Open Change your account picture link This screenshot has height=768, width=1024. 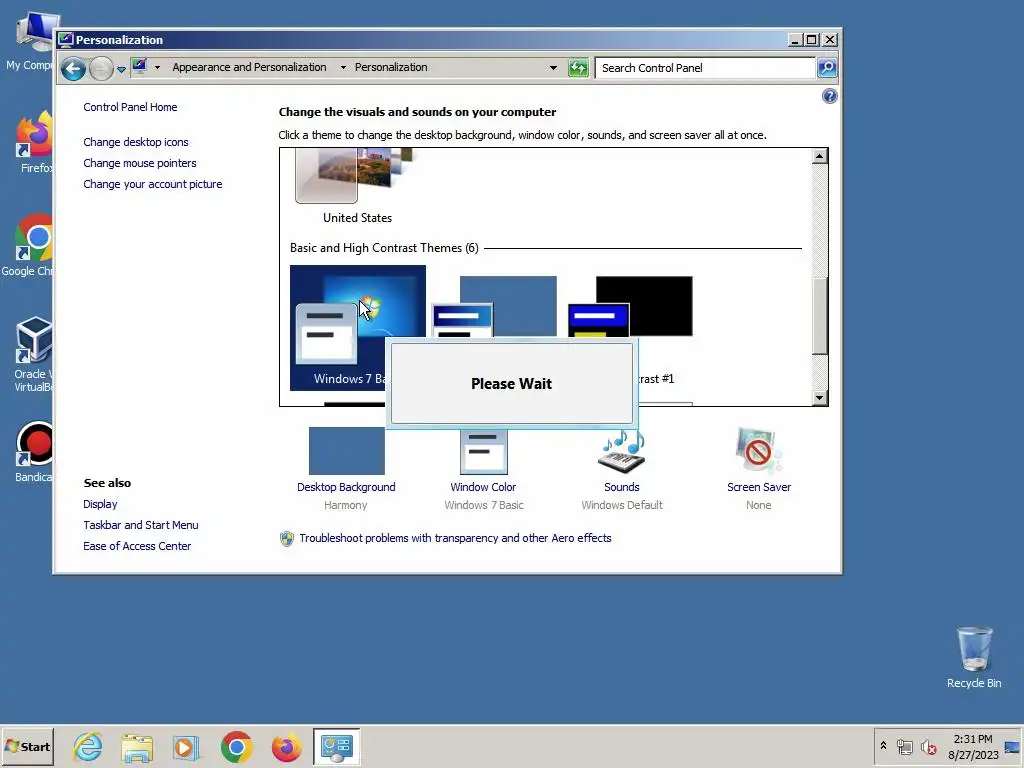(153, 184)
